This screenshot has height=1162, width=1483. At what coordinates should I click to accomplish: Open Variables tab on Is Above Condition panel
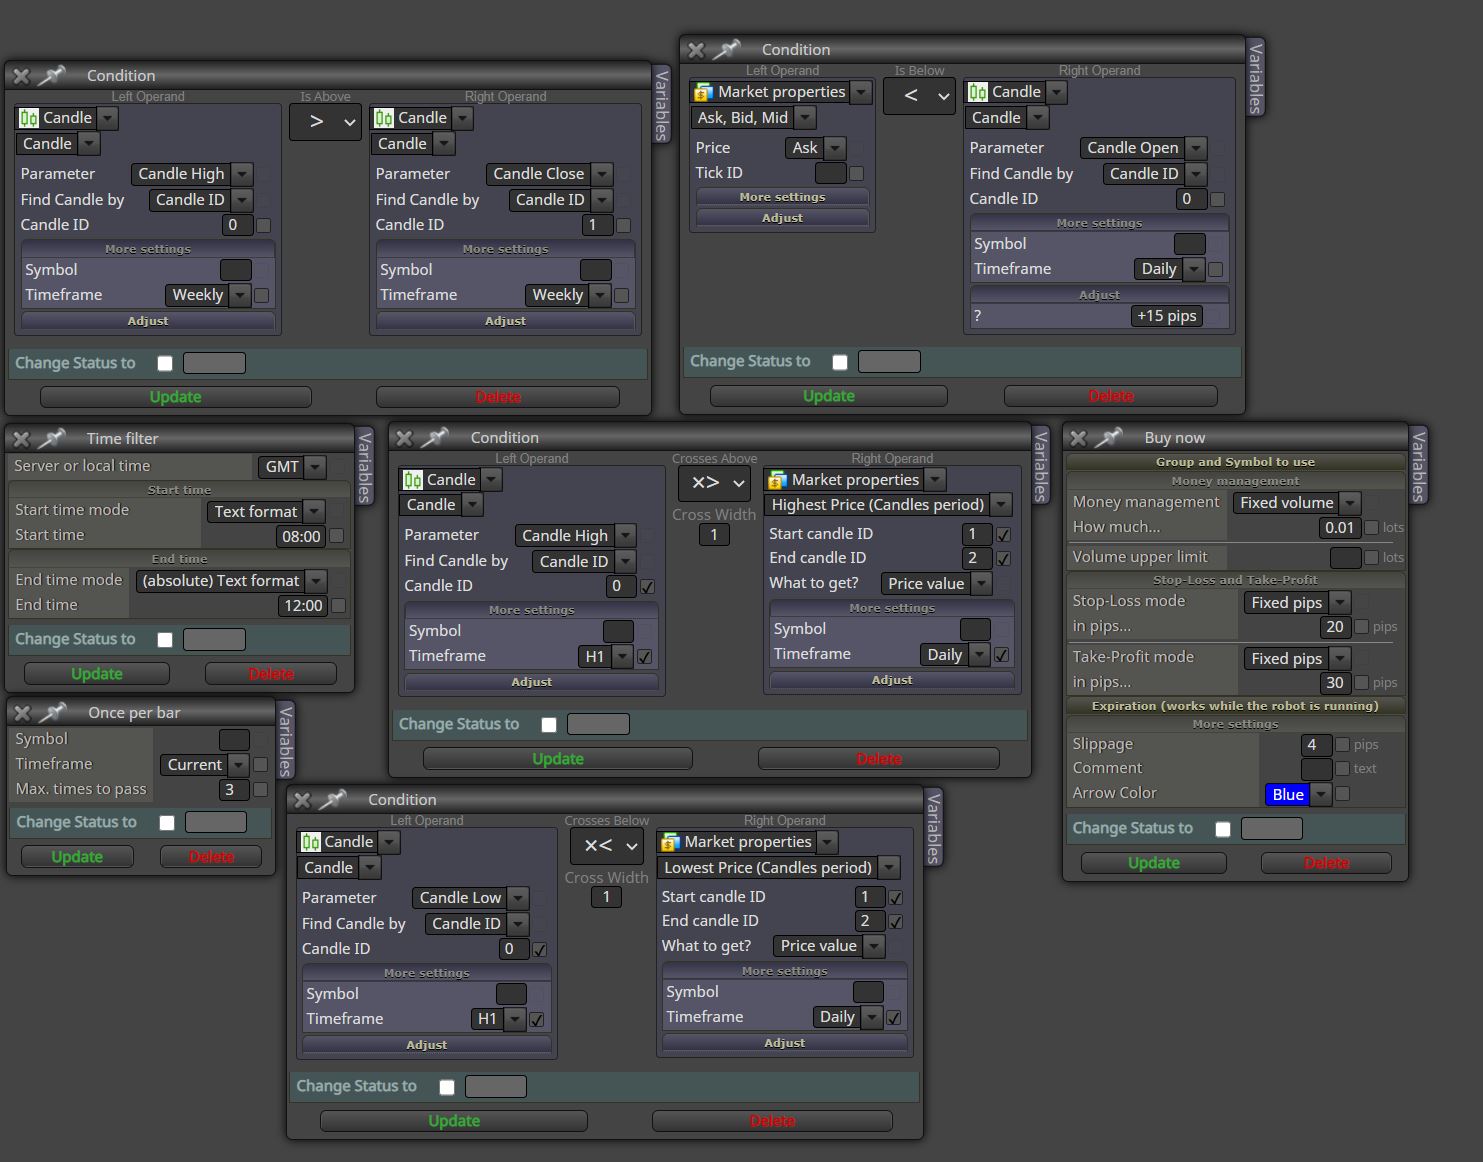pos(661,104)
